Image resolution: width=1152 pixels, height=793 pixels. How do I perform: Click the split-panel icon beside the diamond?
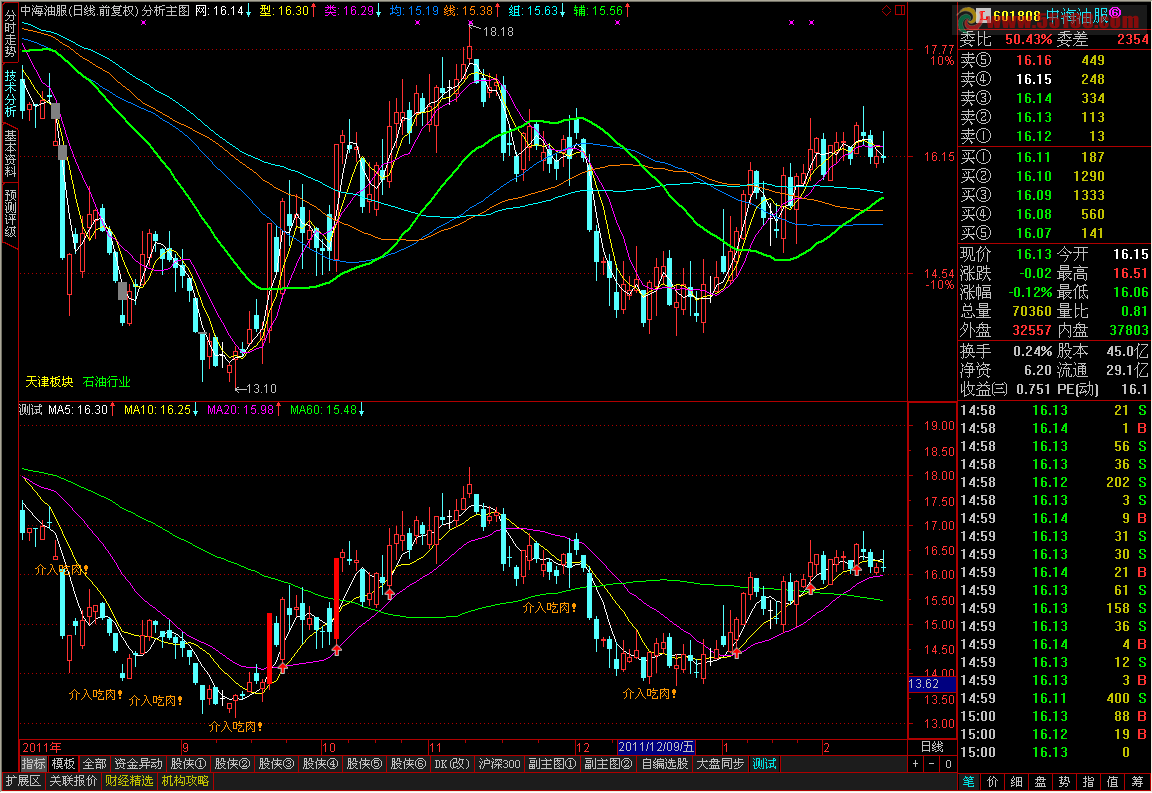coord(898,11)
